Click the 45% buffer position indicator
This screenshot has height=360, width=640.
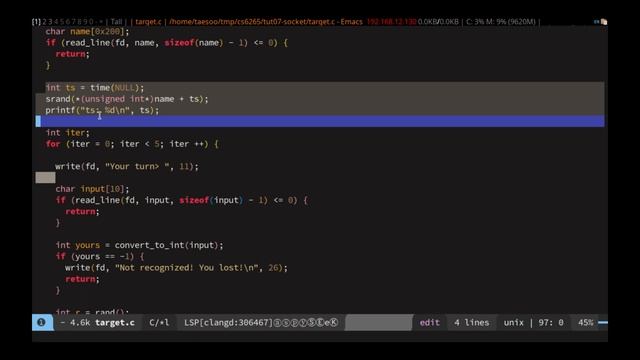click(585, 322)
